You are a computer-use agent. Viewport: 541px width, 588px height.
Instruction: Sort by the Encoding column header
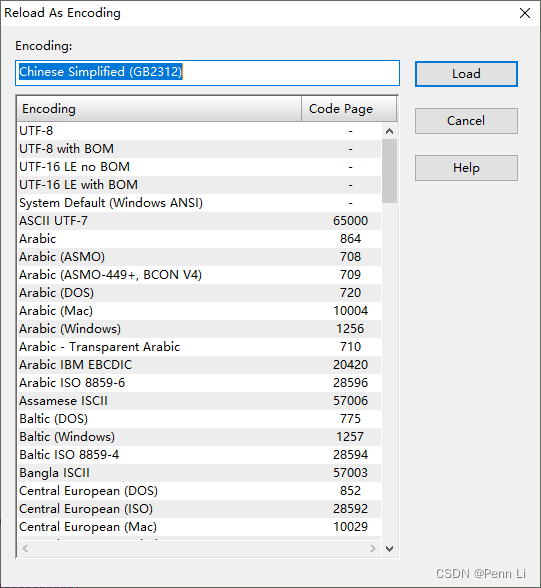[159, 109]
